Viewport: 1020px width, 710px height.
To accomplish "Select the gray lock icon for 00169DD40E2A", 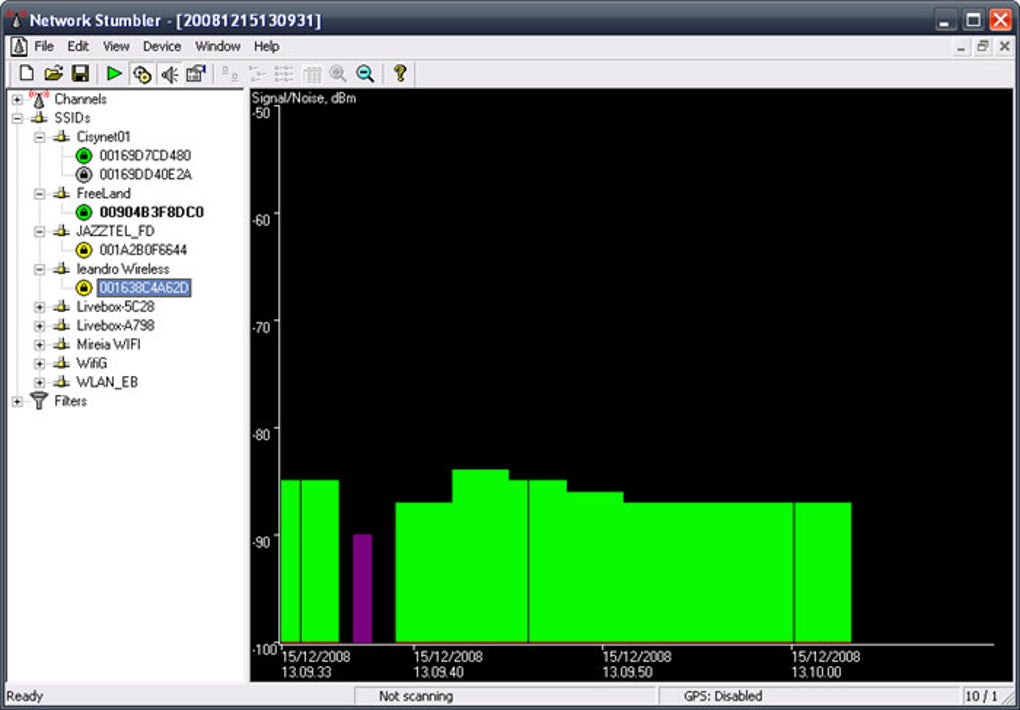I will click(83, 174).
